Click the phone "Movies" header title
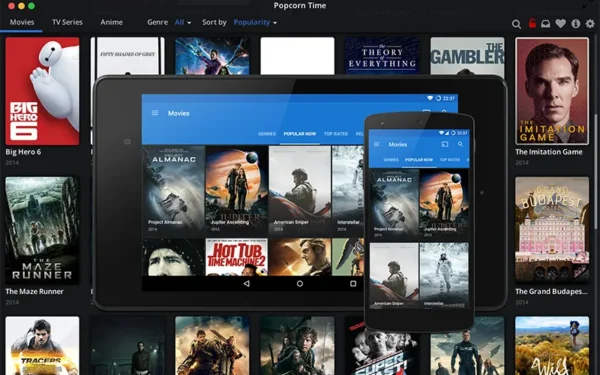Screen dimensions: 600x375 (x=398, y=144)
